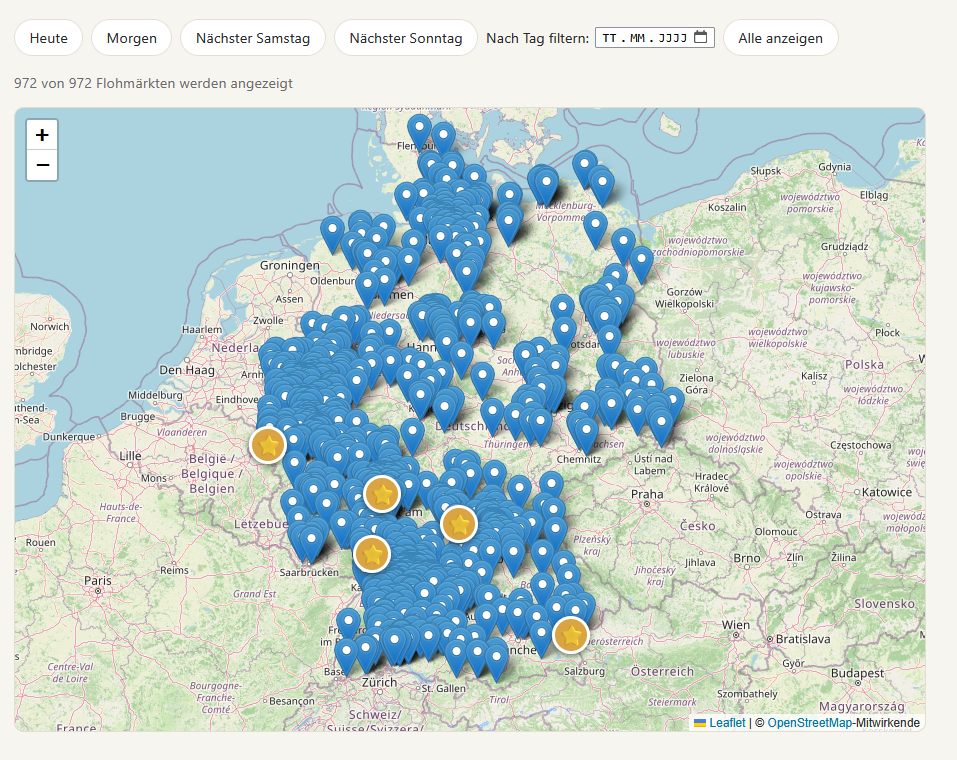
Task: Click the '972 von 972 Flohmärkten' count text
Action: [x=153, y=83]
